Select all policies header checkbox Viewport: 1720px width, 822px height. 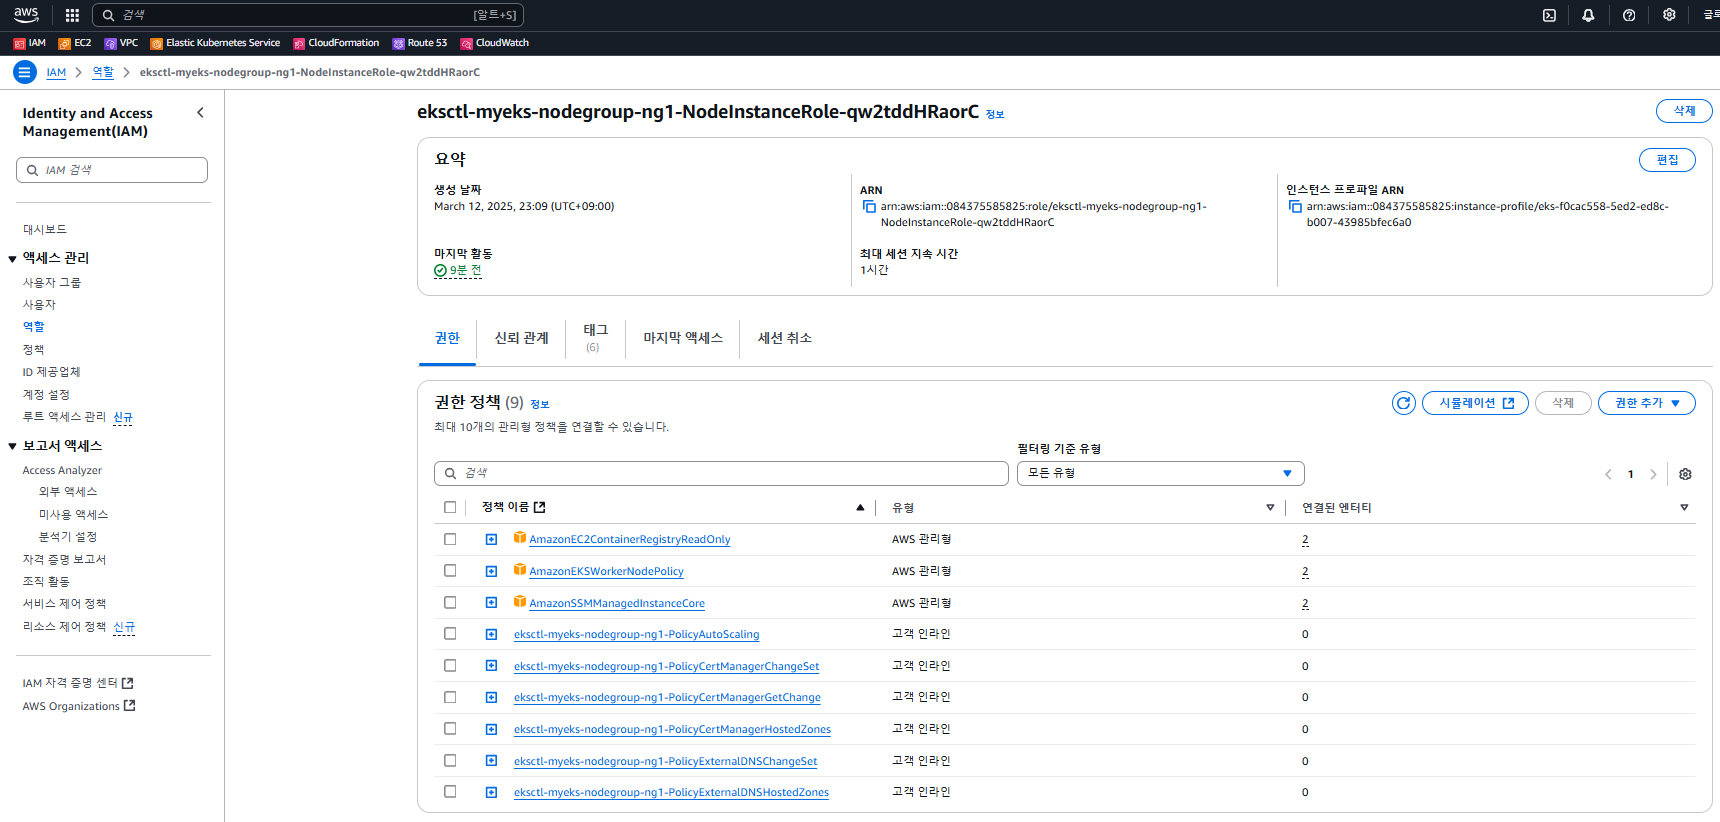pos(450,507)
